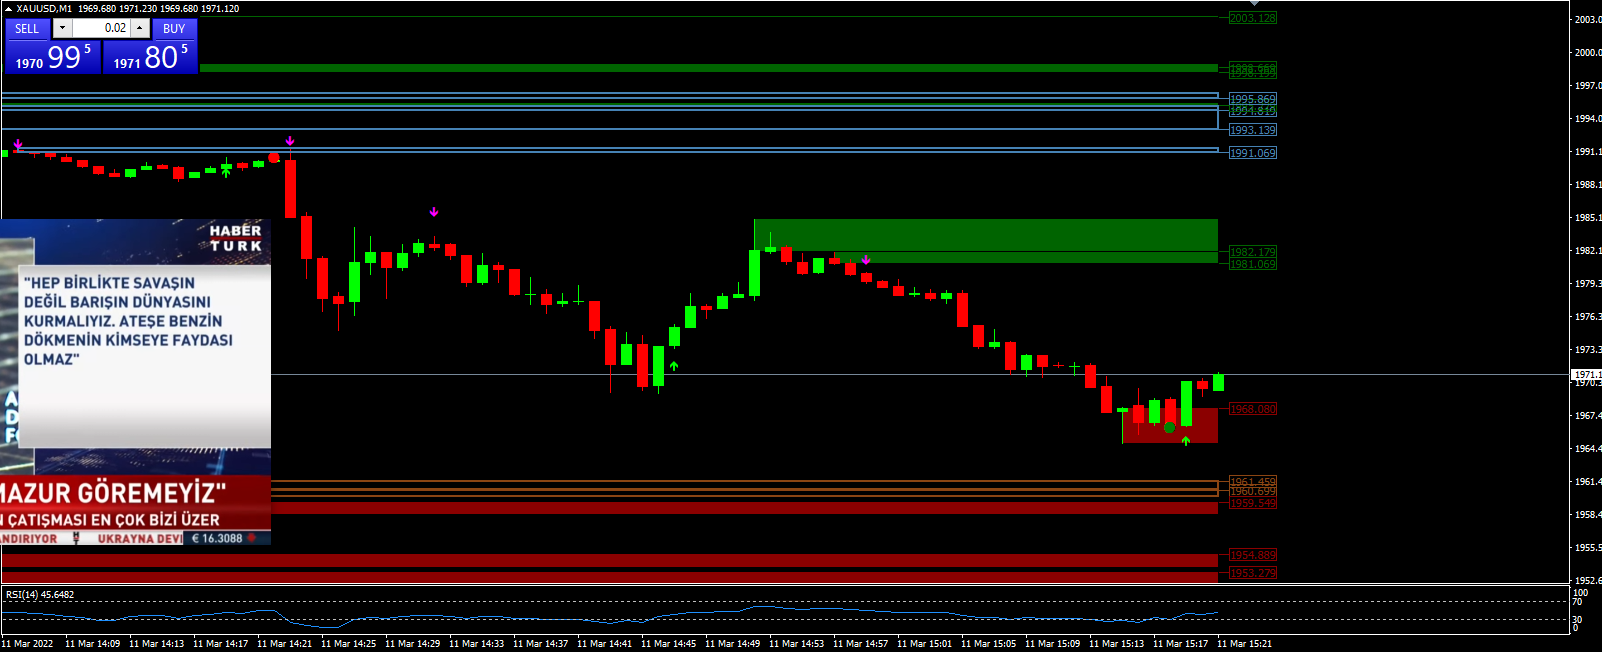Click the 0.02 volume input field
This screenshot has width=1602, height=652.
(x=101, y=28)
